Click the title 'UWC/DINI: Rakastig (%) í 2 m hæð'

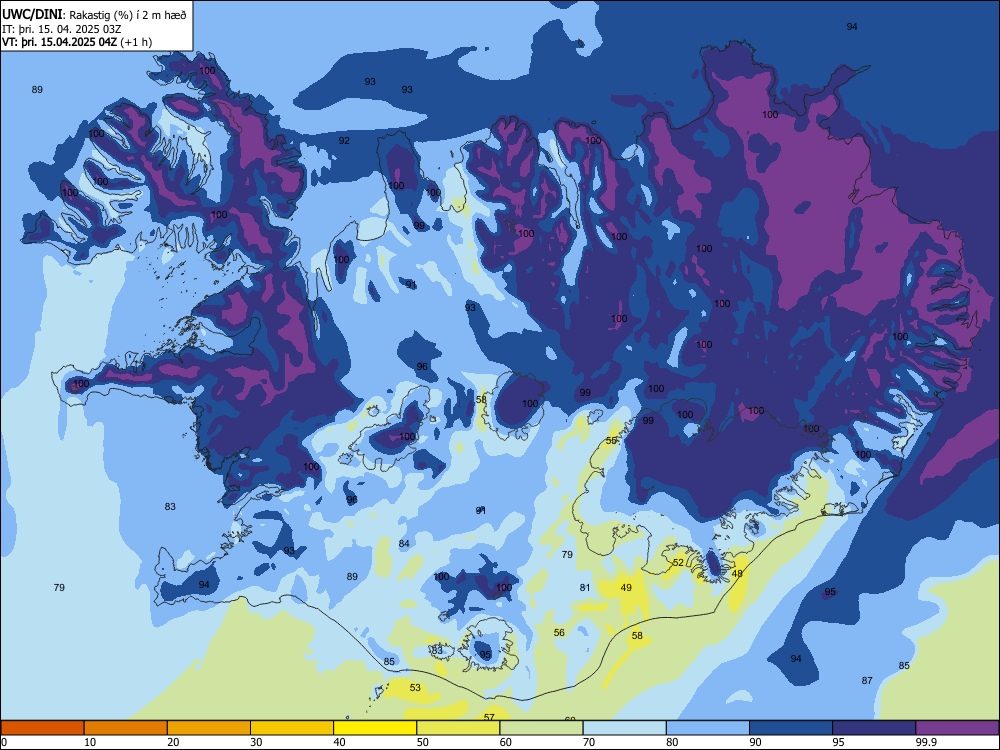(x=94, y=15)
